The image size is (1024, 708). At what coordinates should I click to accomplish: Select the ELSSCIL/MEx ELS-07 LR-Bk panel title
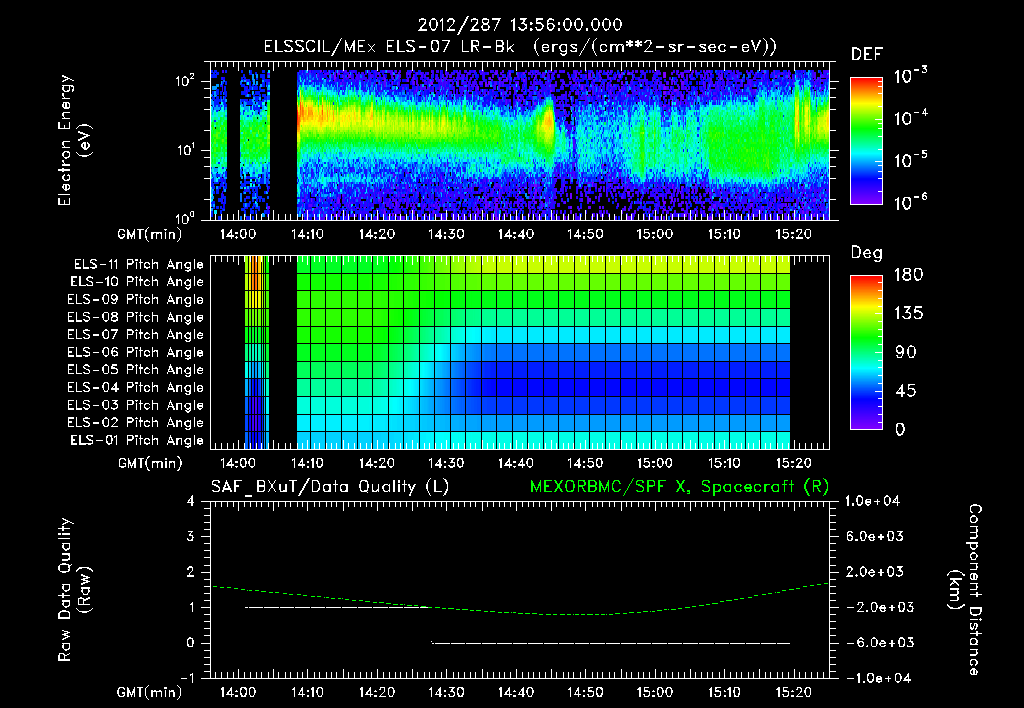520,47
